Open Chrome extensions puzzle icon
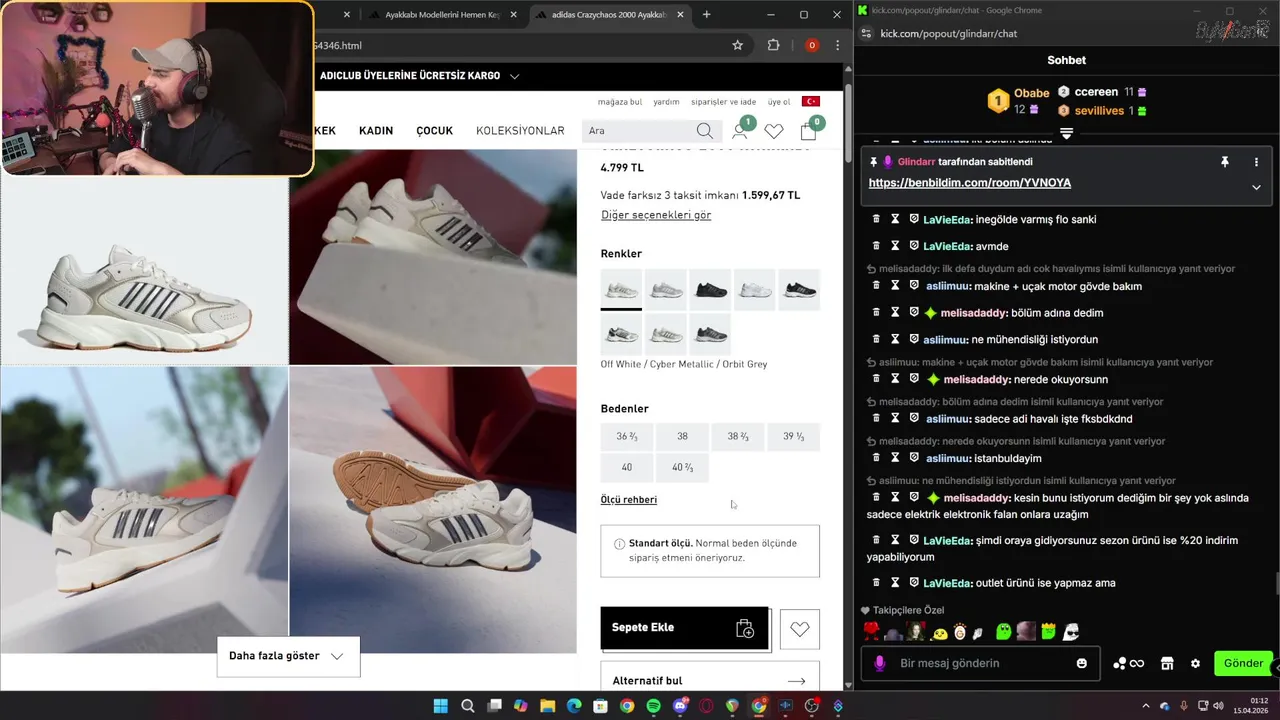1280x720 pixels. [773, 45]
